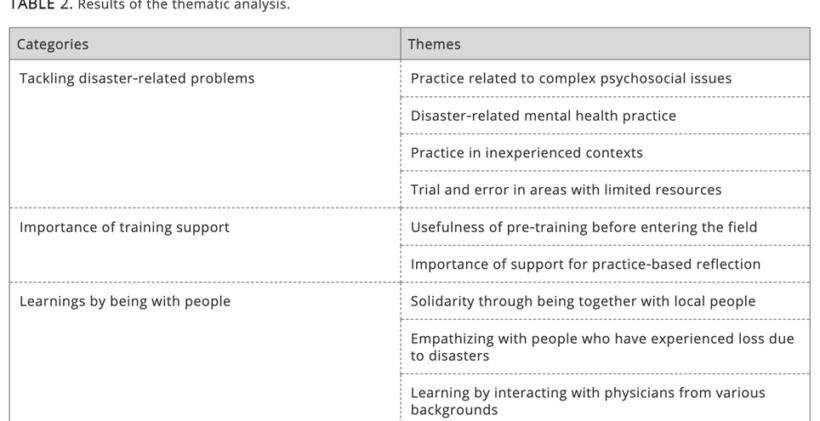Click the "Usefulness of pre-training" theme row
Viewport: 820px width, 421px height.
click(x=584, y=227)
